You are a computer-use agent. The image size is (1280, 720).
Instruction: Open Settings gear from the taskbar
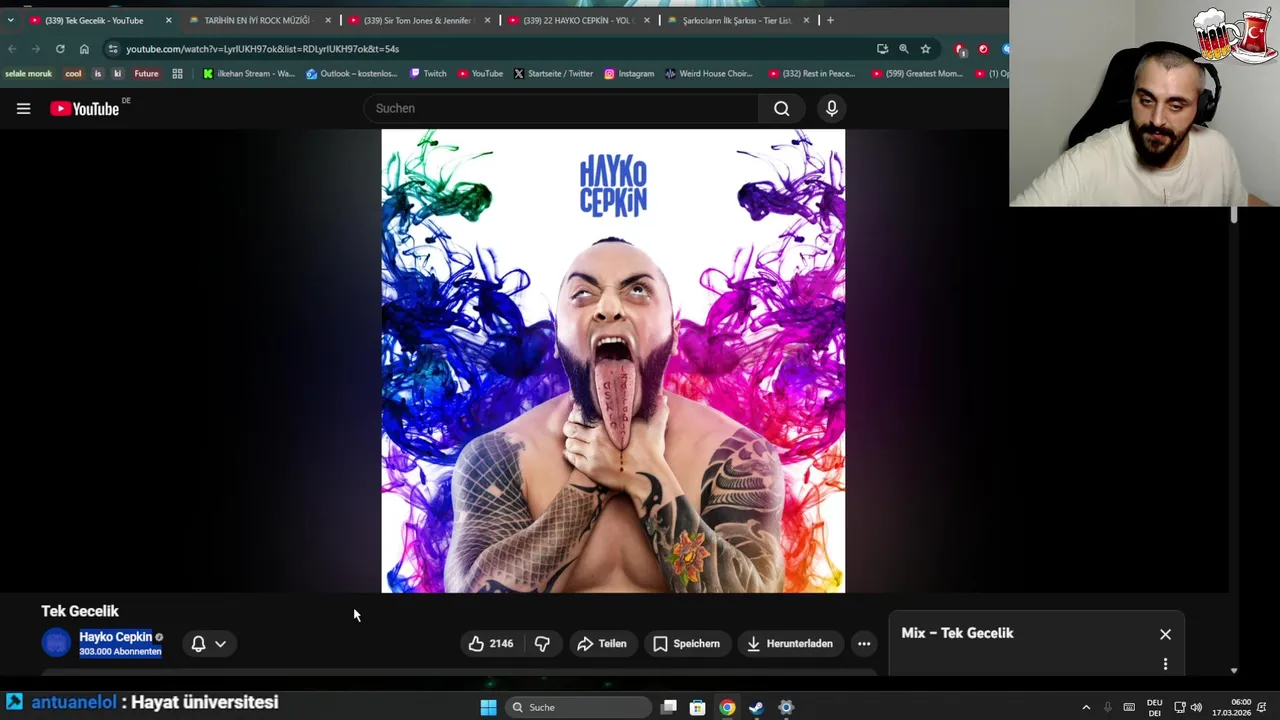(x=786, y=708)
